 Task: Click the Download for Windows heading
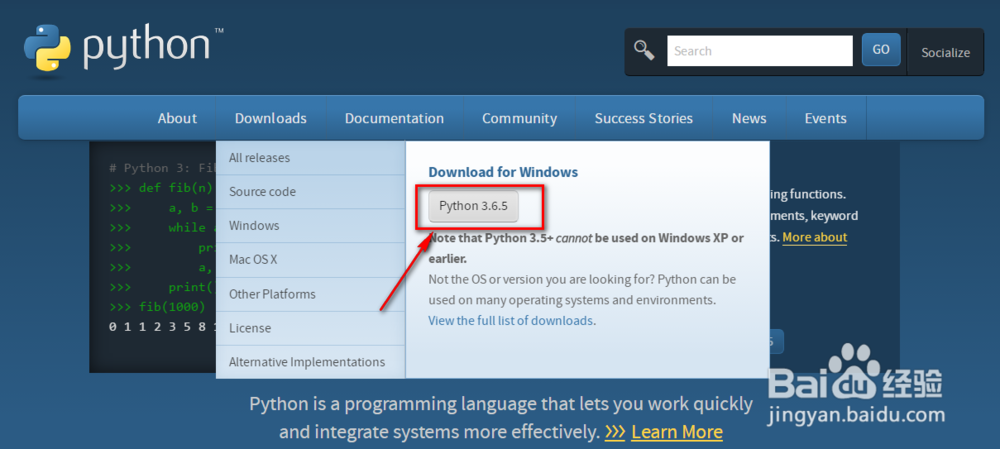coord(503,172)
